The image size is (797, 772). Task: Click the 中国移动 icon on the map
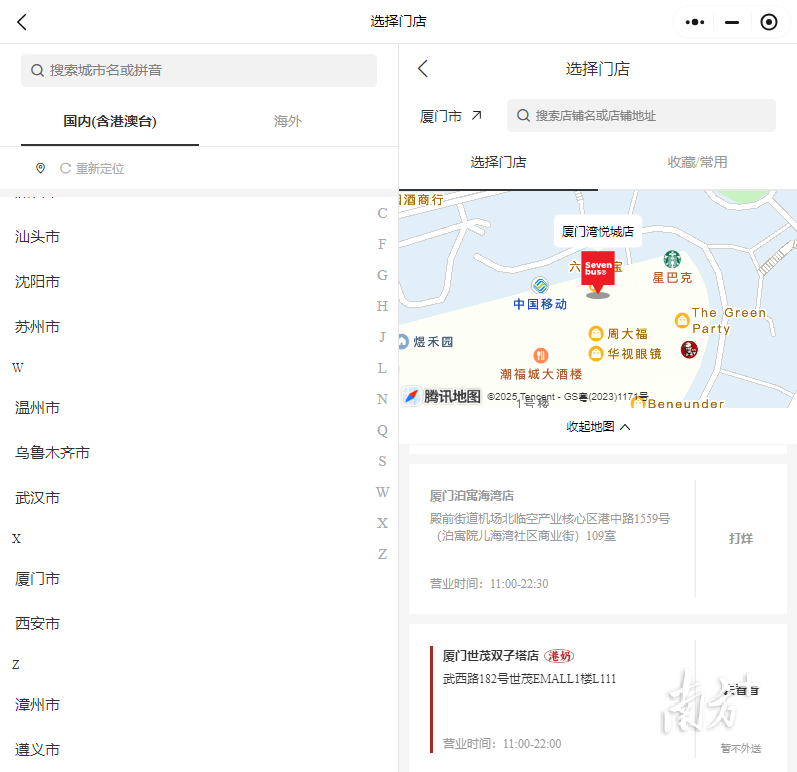540,286
